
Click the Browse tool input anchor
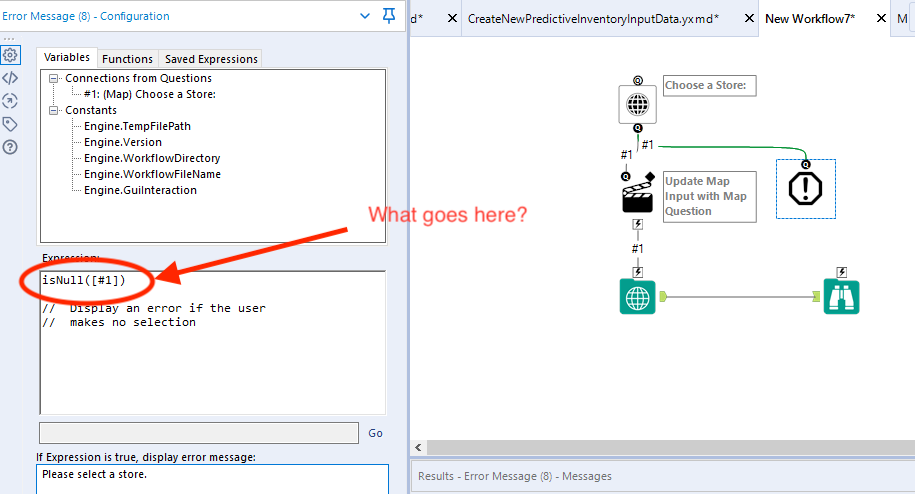[816, 297]
